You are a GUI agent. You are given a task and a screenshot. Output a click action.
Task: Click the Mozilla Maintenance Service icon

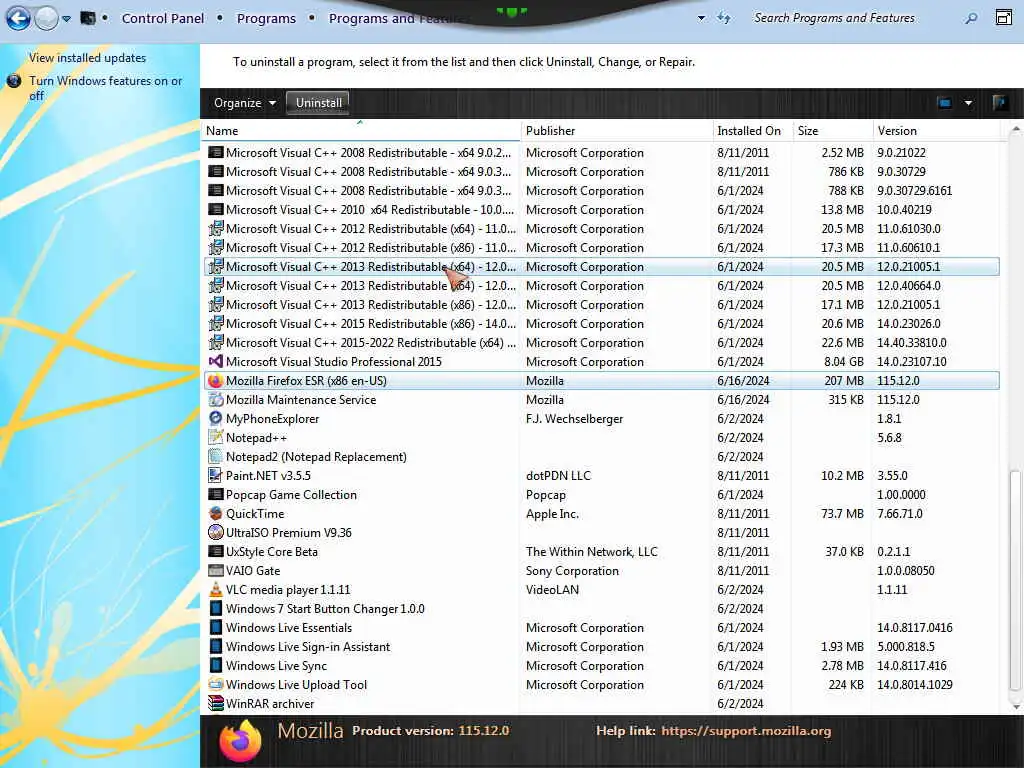coord(216,399)
